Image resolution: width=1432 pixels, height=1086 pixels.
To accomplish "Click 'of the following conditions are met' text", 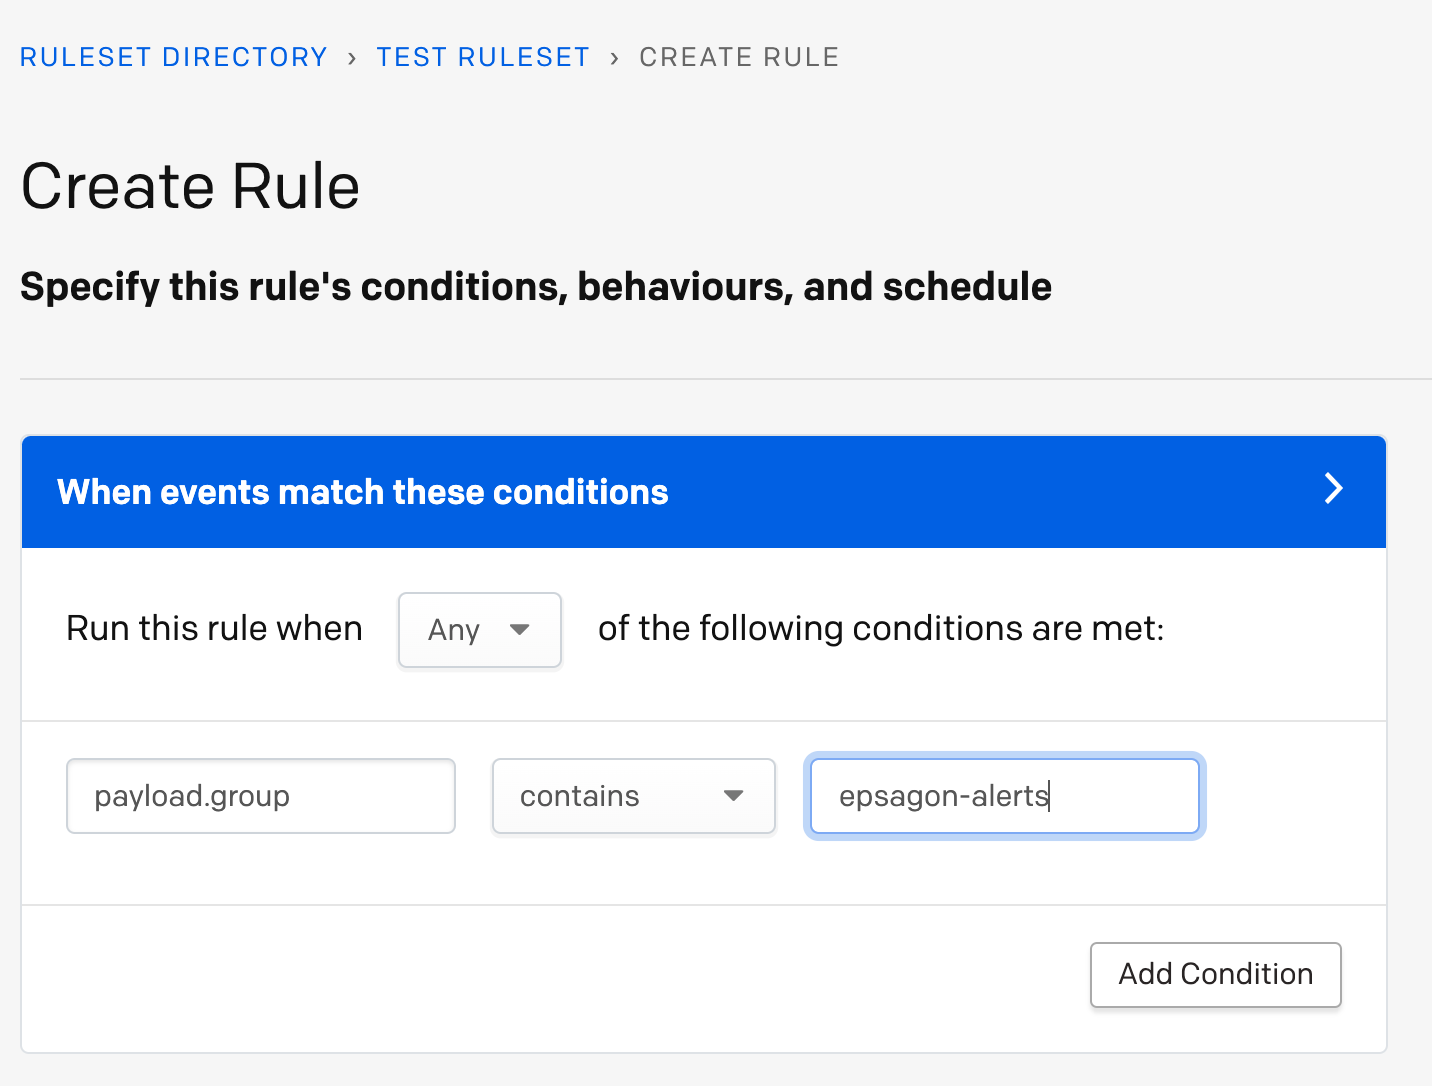I will tap(881, 629).
